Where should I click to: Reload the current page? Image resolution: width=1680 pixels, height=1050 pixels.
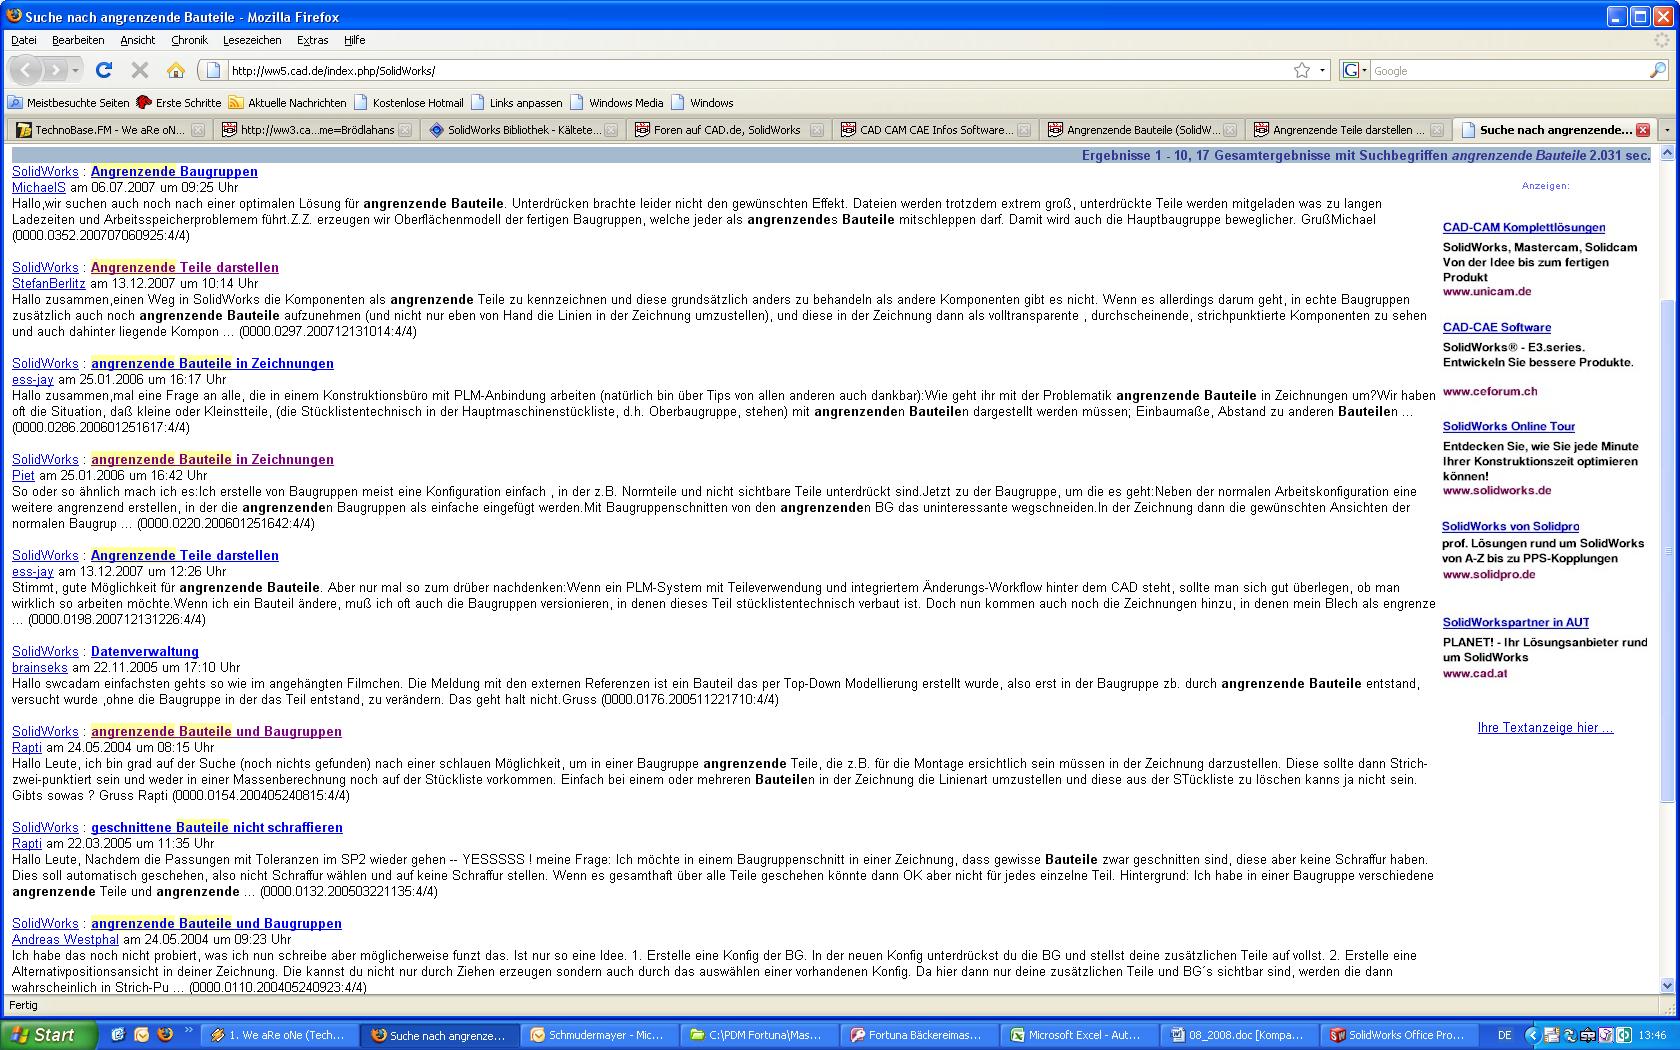104,70
